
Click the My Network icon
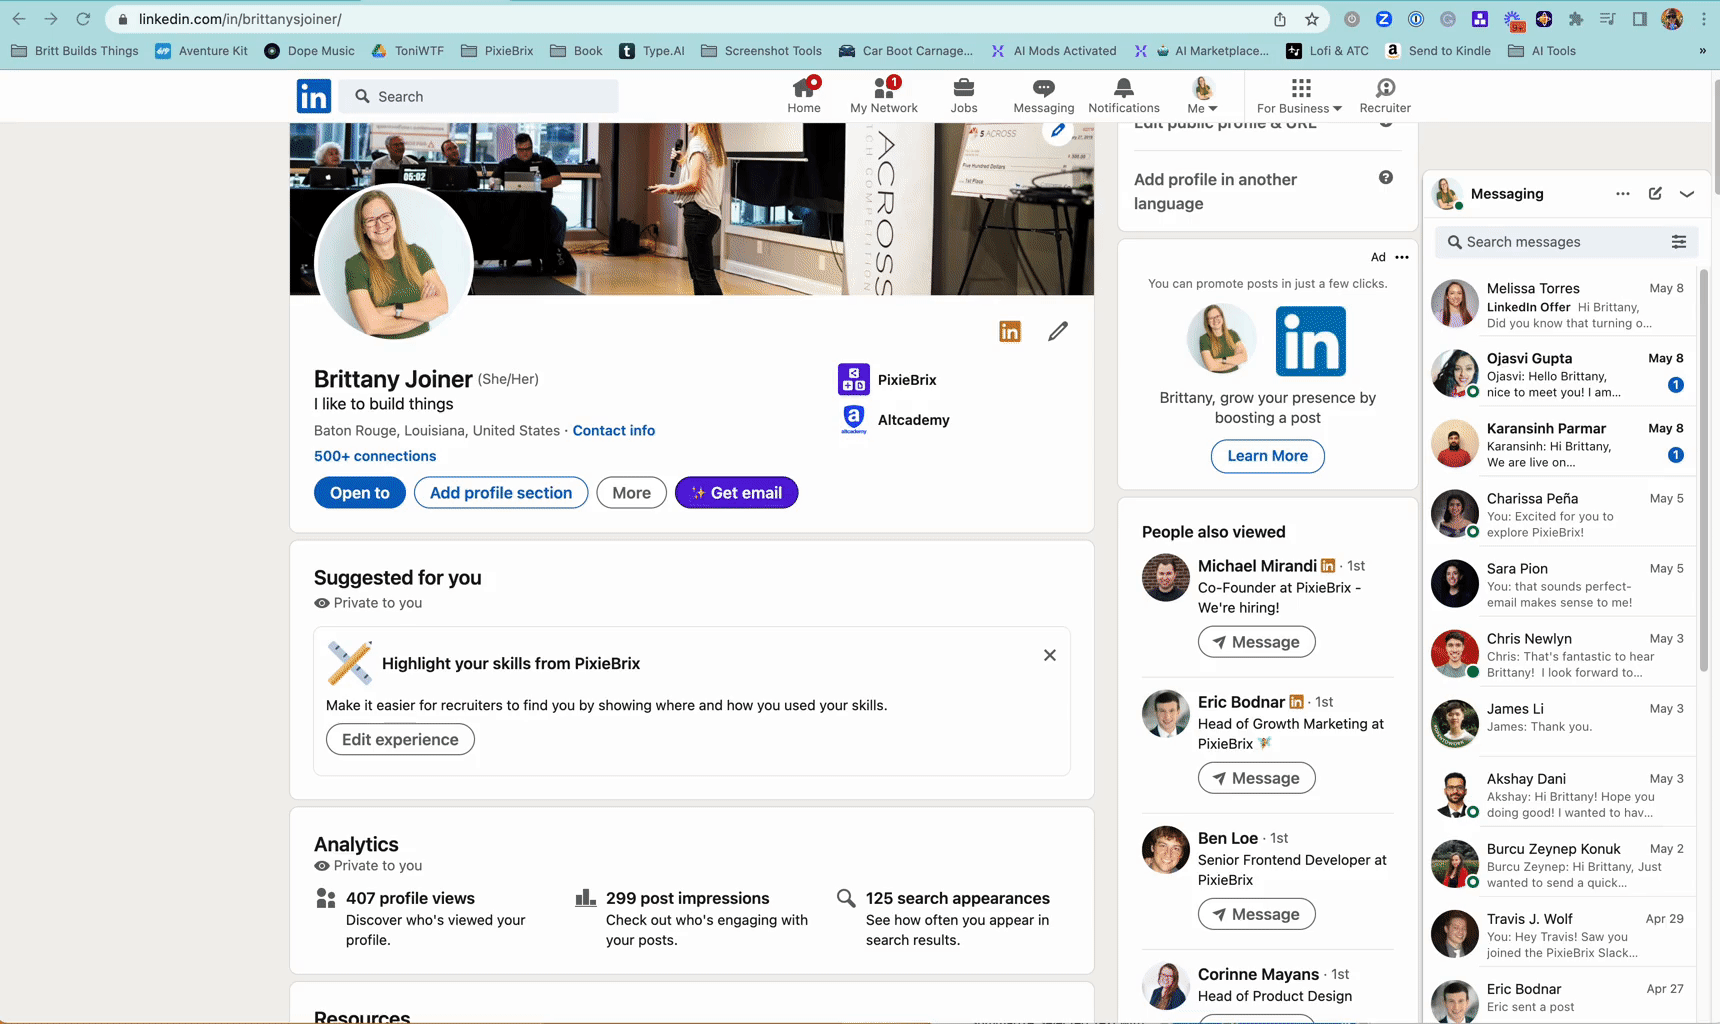coord(883,88)
